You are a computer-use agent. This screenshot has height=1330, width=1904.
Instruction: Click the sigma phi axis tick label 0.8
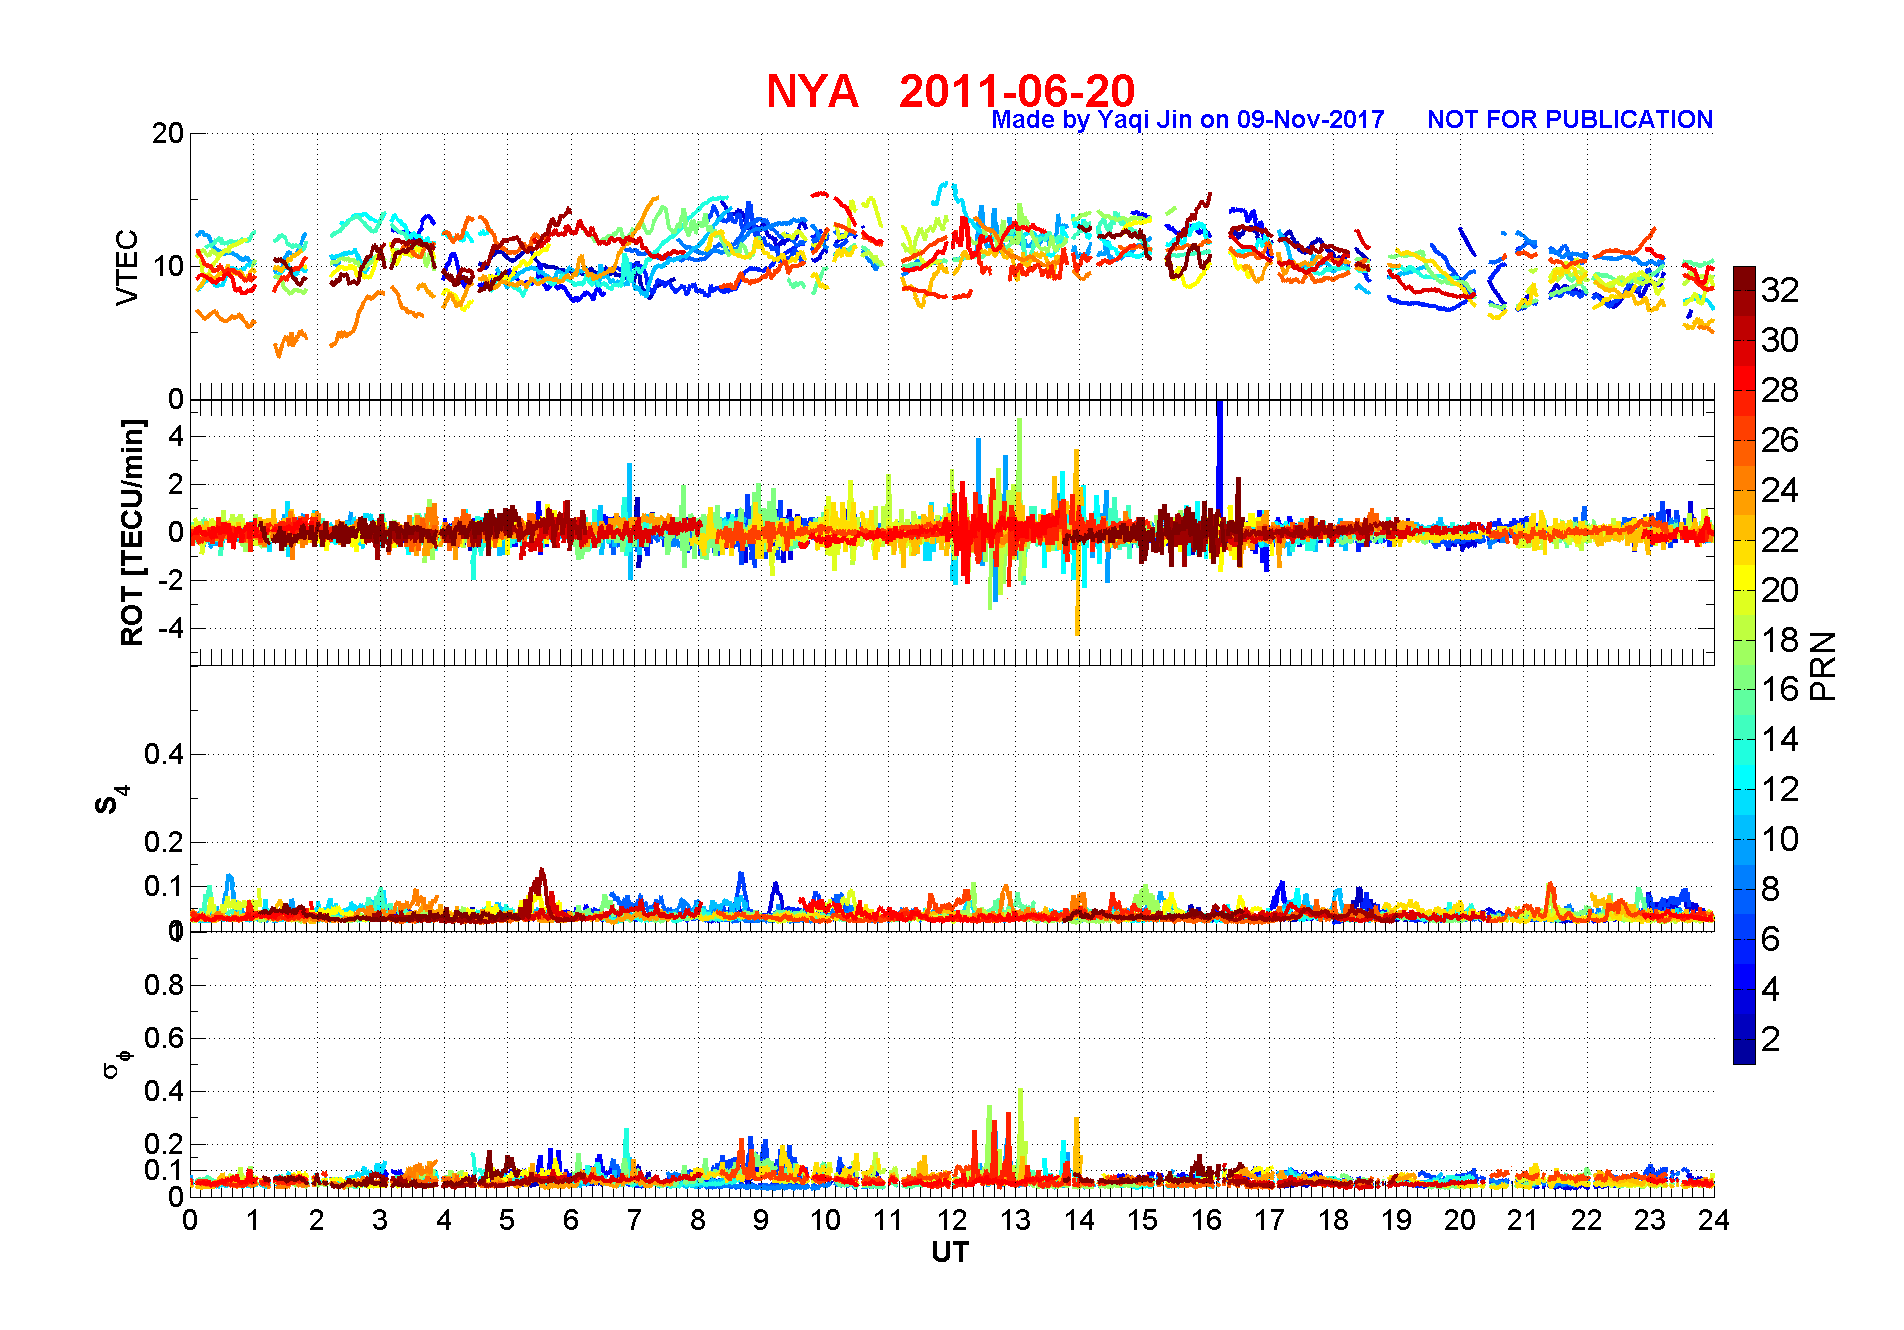click(164, 985)
